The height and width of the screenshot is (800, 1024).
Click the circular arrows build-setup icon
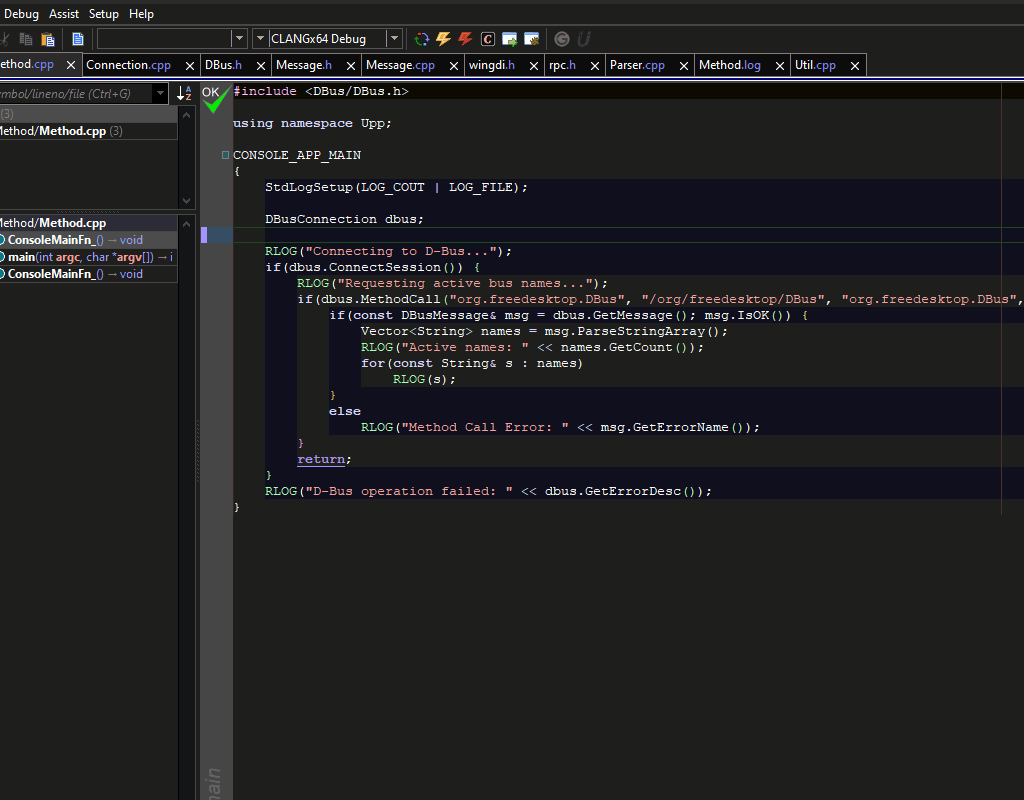[x=422, y=39]
